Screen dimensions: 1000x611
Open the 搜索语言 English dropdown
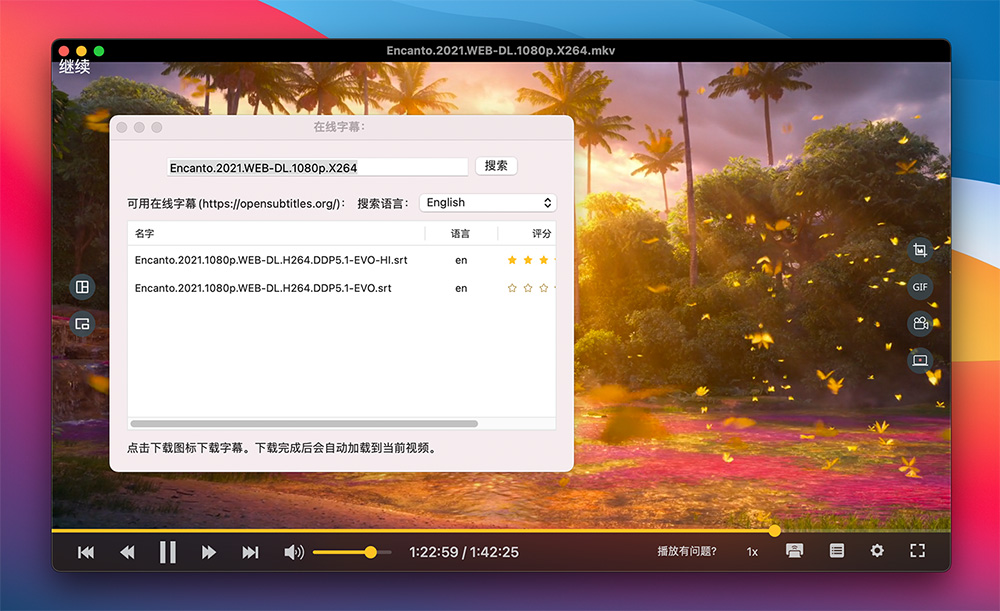tap(488, 203)
